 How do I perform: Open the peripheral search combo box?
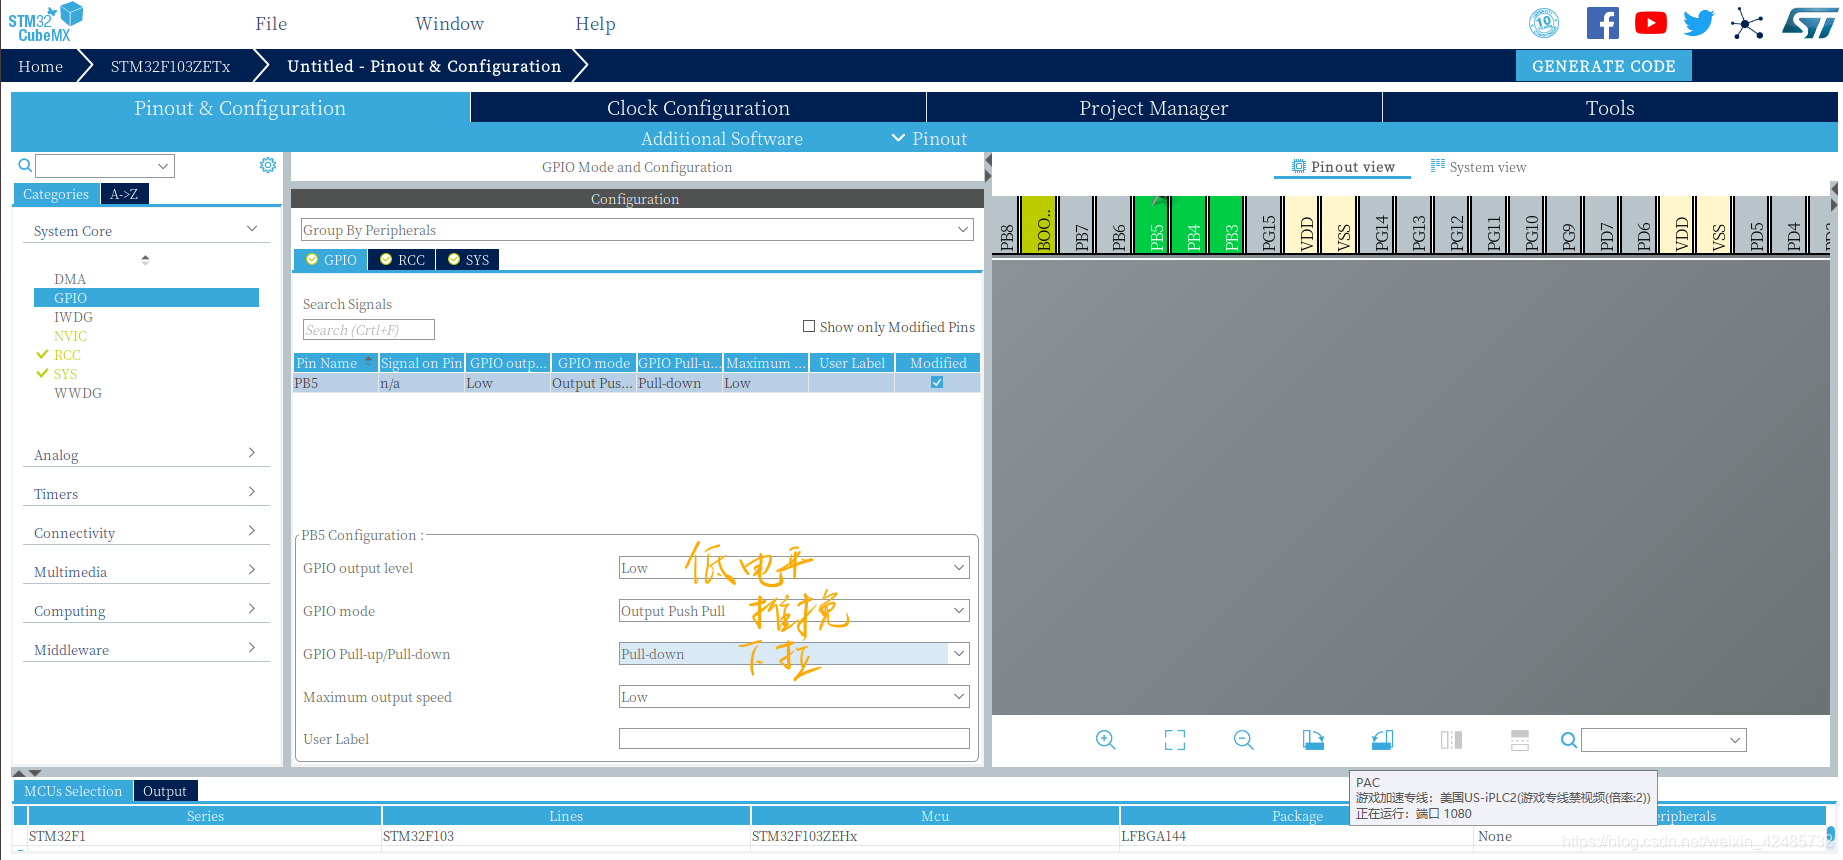(105, 166)
